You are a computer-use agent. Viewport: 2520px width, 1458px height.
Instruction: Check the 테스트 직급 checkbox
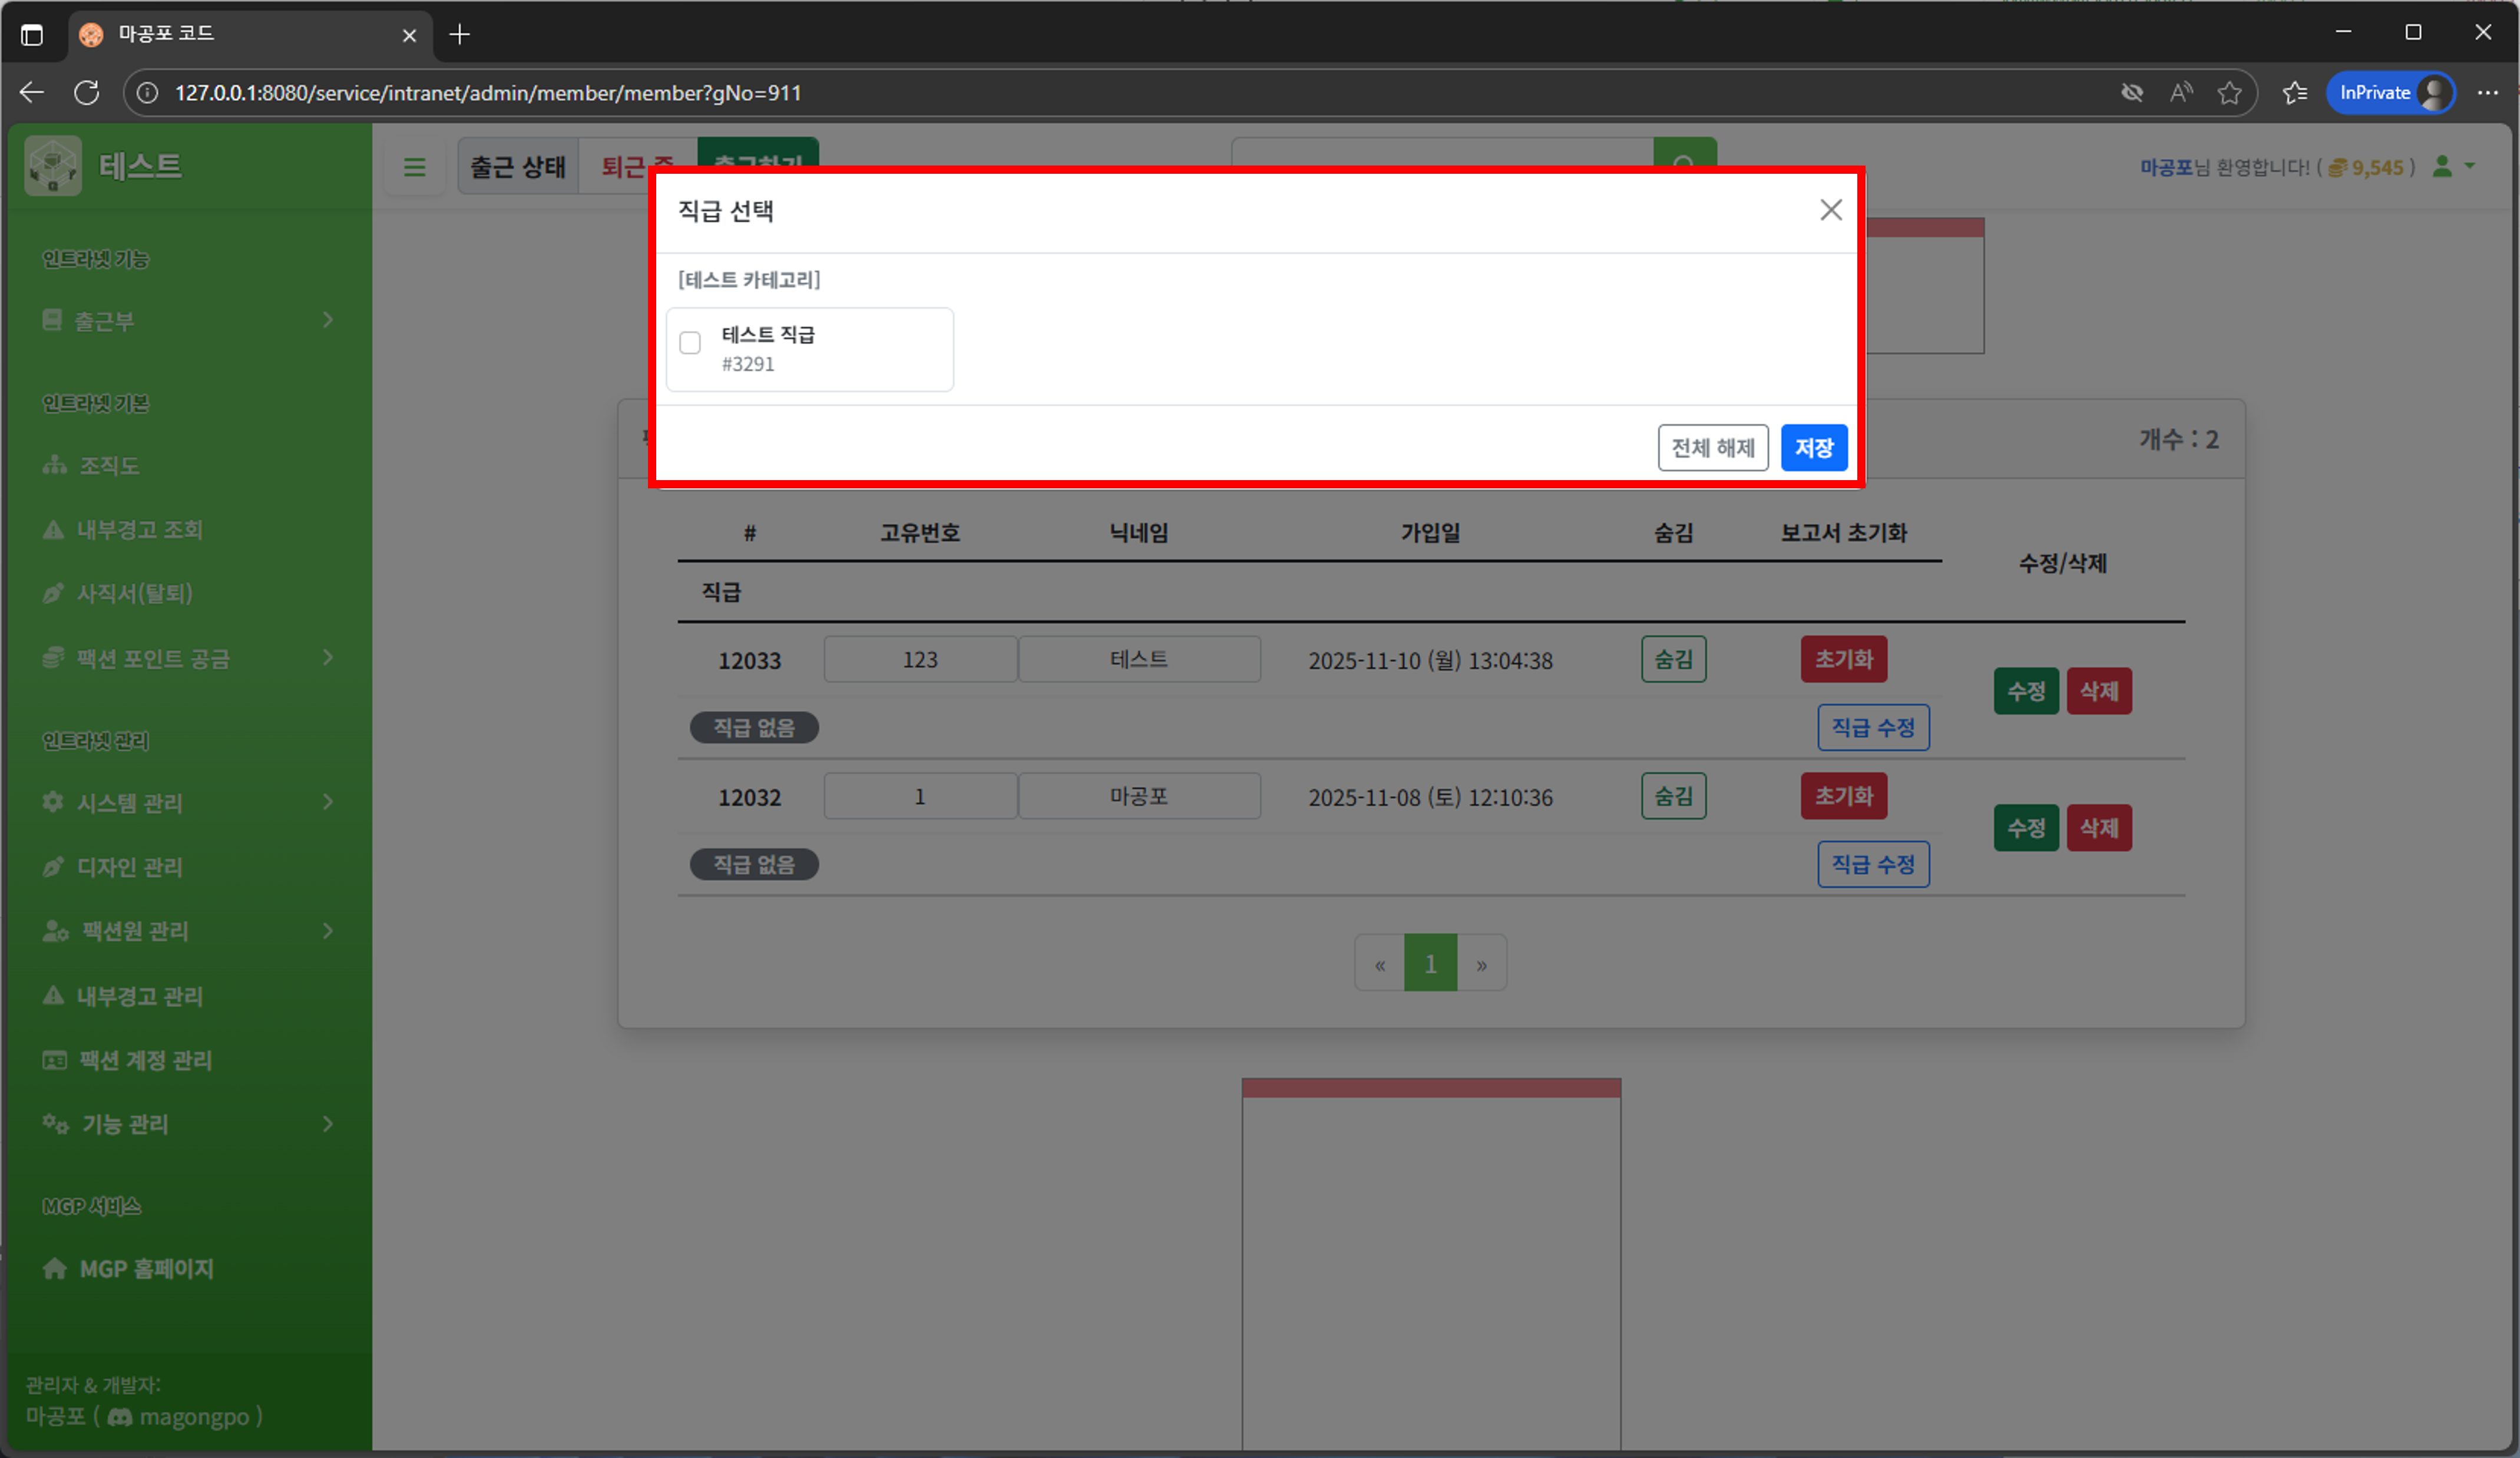tap(690, 343)
